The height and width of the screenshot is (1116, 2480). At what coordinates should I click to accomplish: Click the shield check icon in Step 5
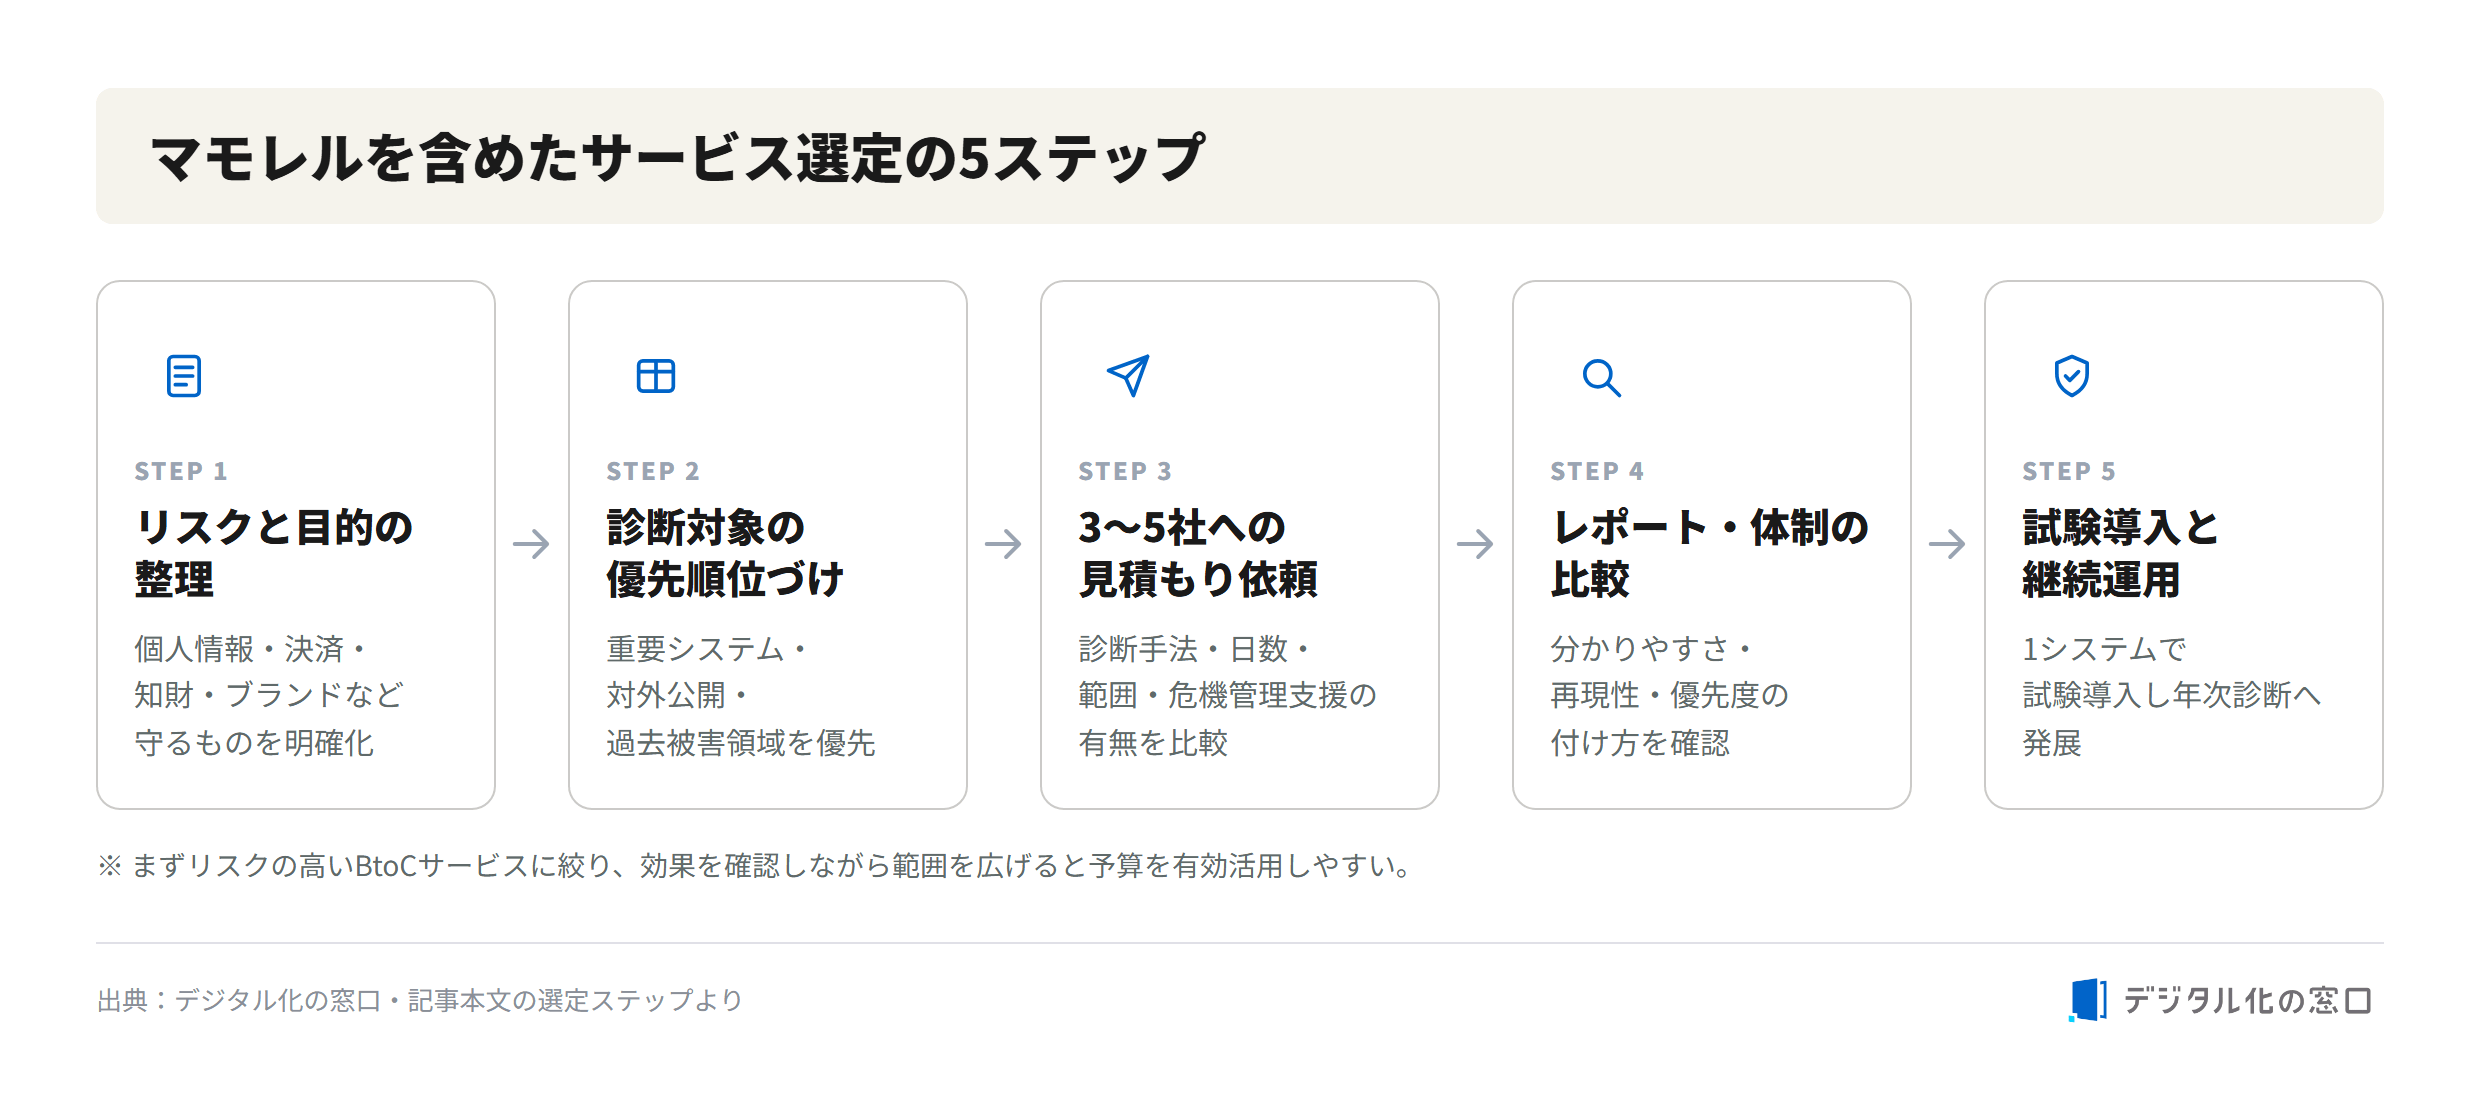tap(2072, 376)
